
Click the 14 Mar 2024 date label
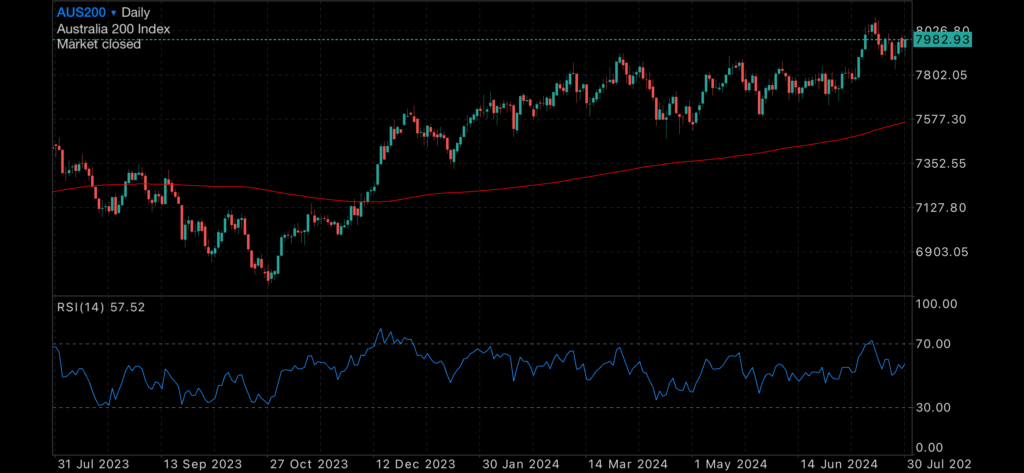coord(626,464)
